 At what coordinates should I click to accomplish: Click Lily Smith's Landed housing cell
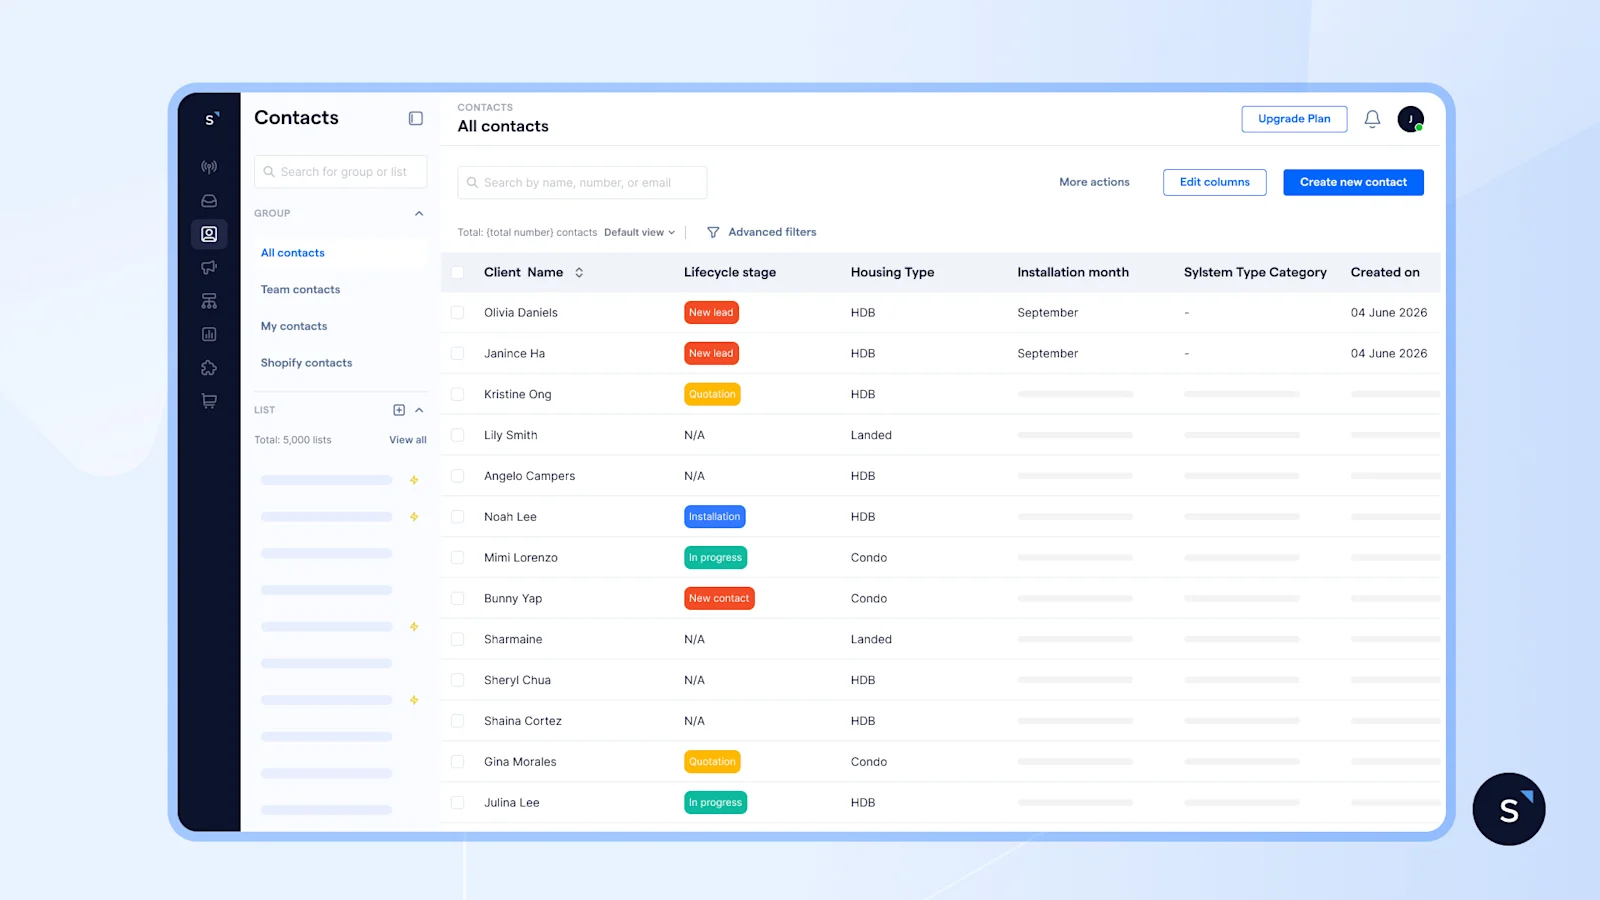click(x=871, y=435)
